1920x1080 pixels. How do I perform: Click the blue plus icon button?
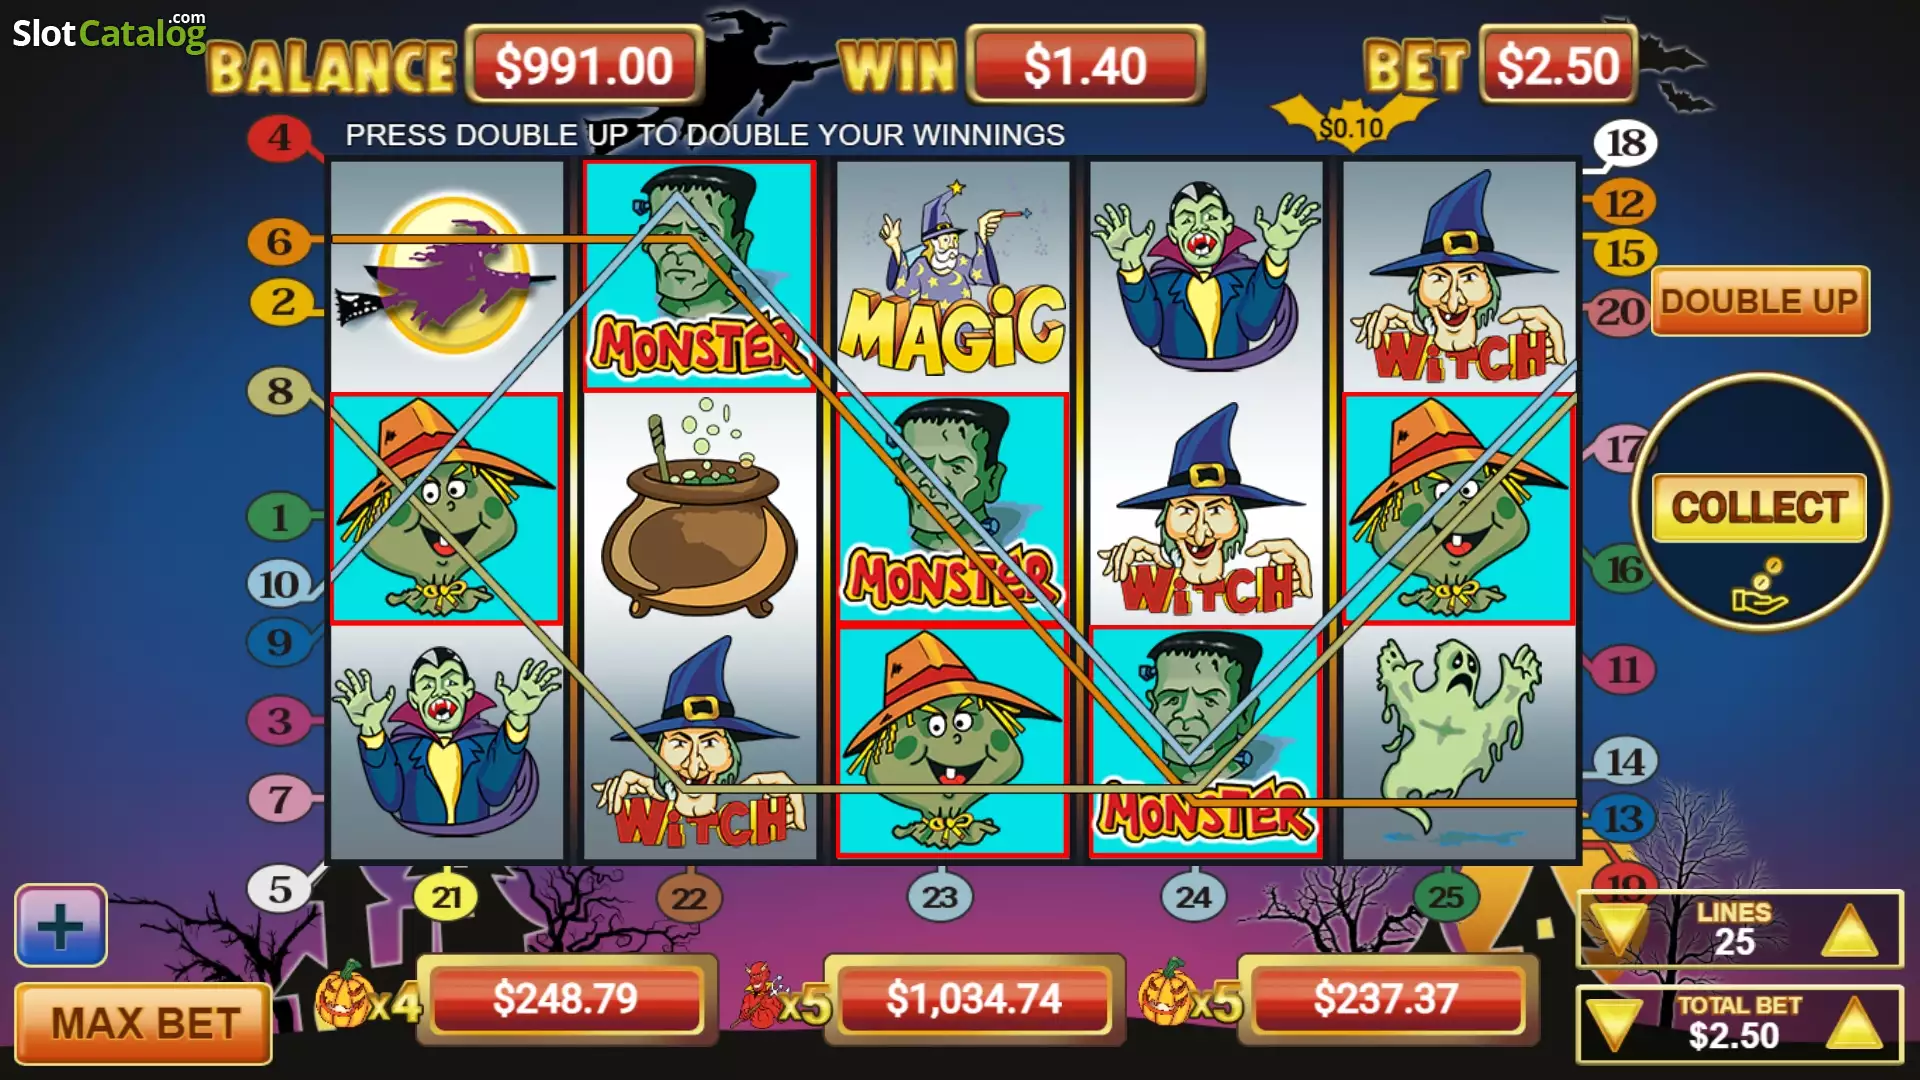click(x=61, y=925)
